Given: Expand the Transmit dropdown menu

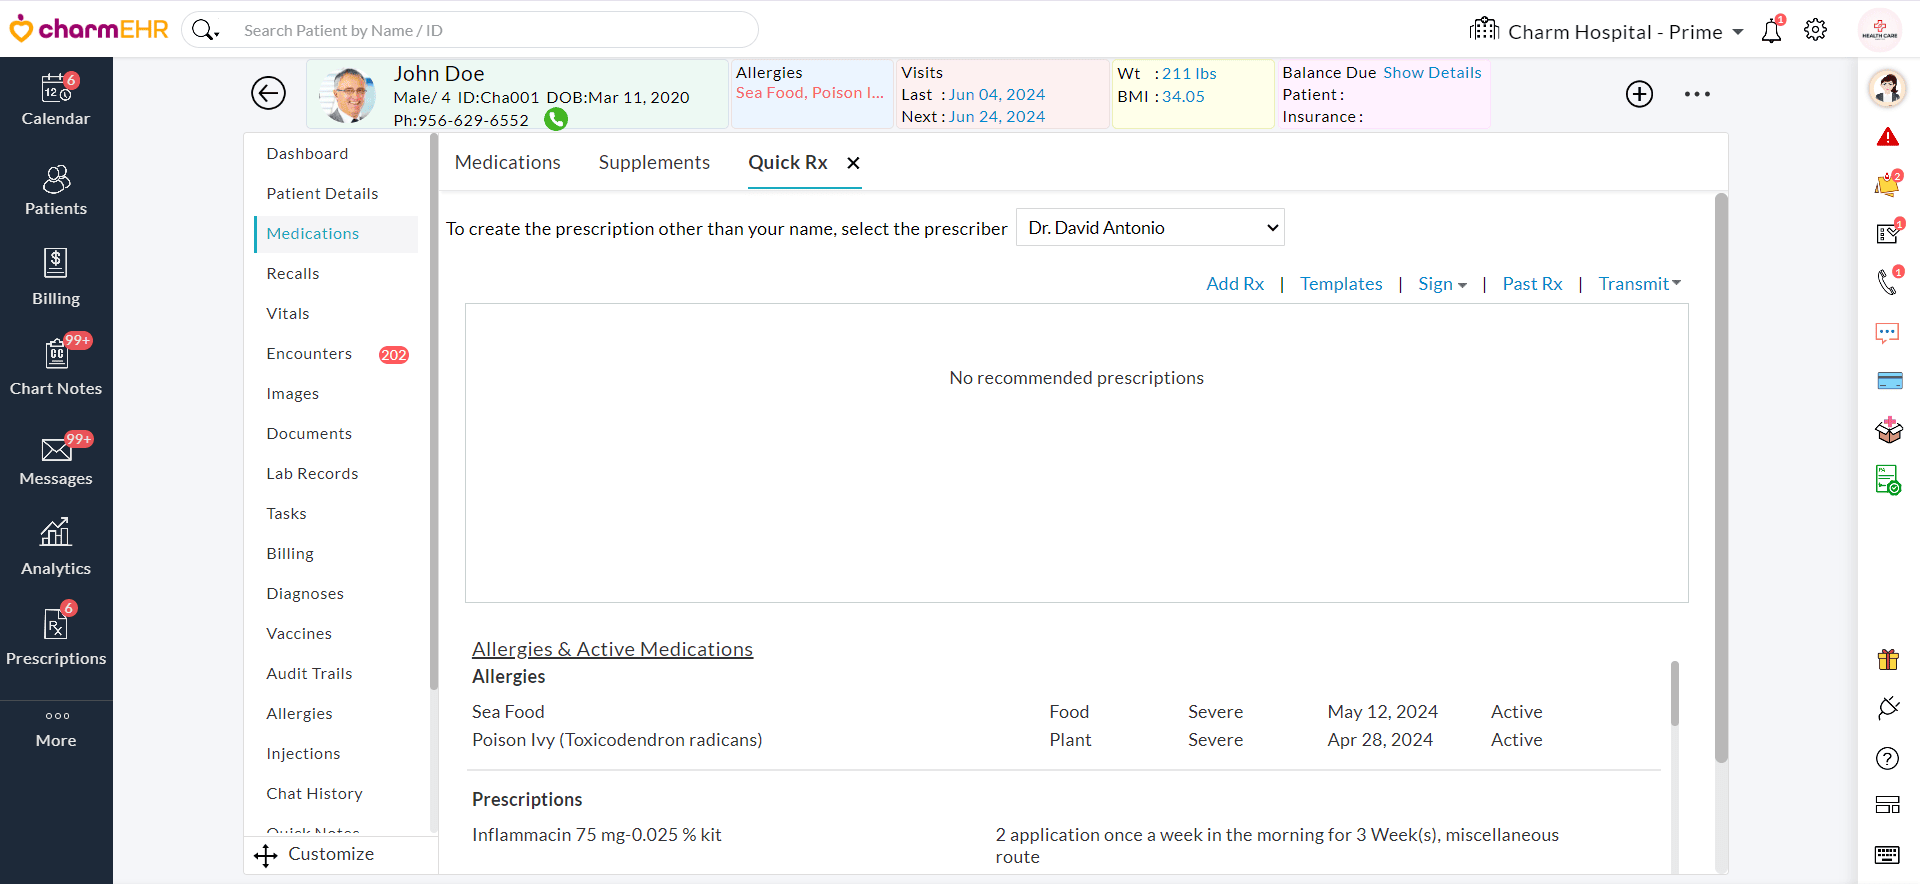Looking at the screenshot, I should (1639, 284).
